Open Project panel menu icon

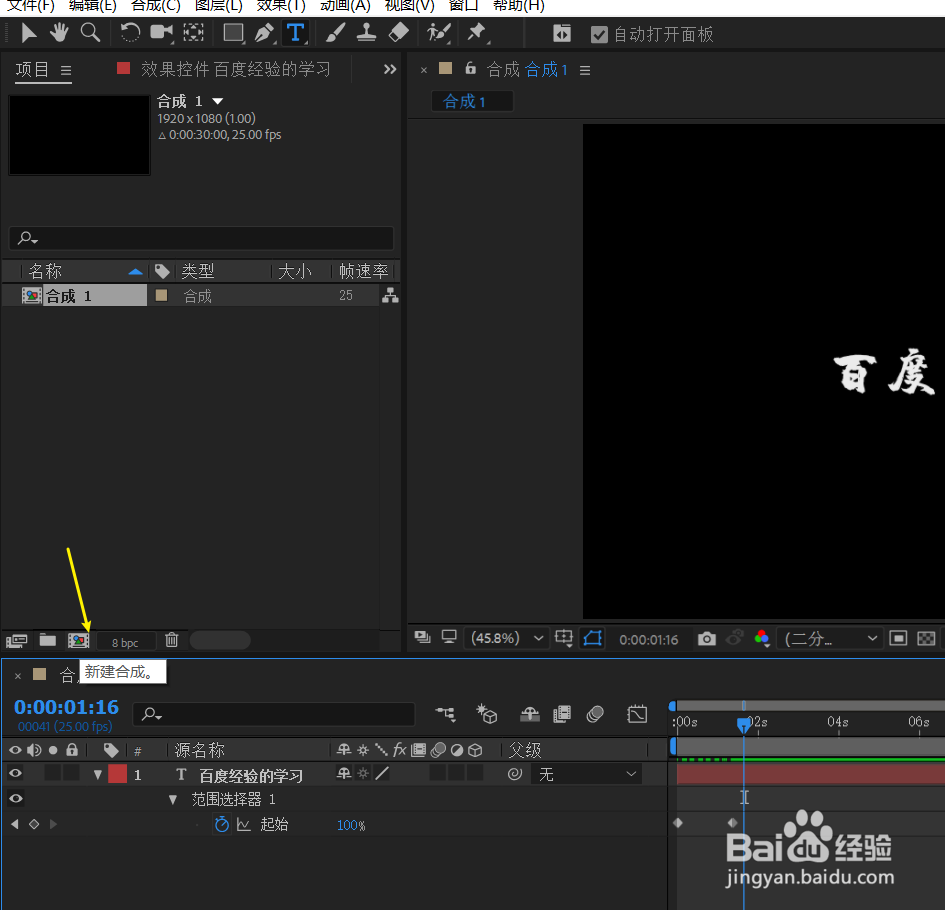click(x=66, y=71)
